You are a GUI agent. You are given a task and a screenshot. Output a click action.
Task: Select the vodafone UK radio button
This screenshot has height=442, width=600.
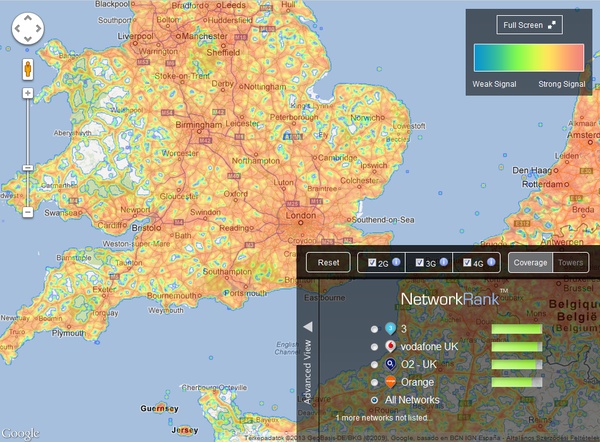tap(374, 347)
